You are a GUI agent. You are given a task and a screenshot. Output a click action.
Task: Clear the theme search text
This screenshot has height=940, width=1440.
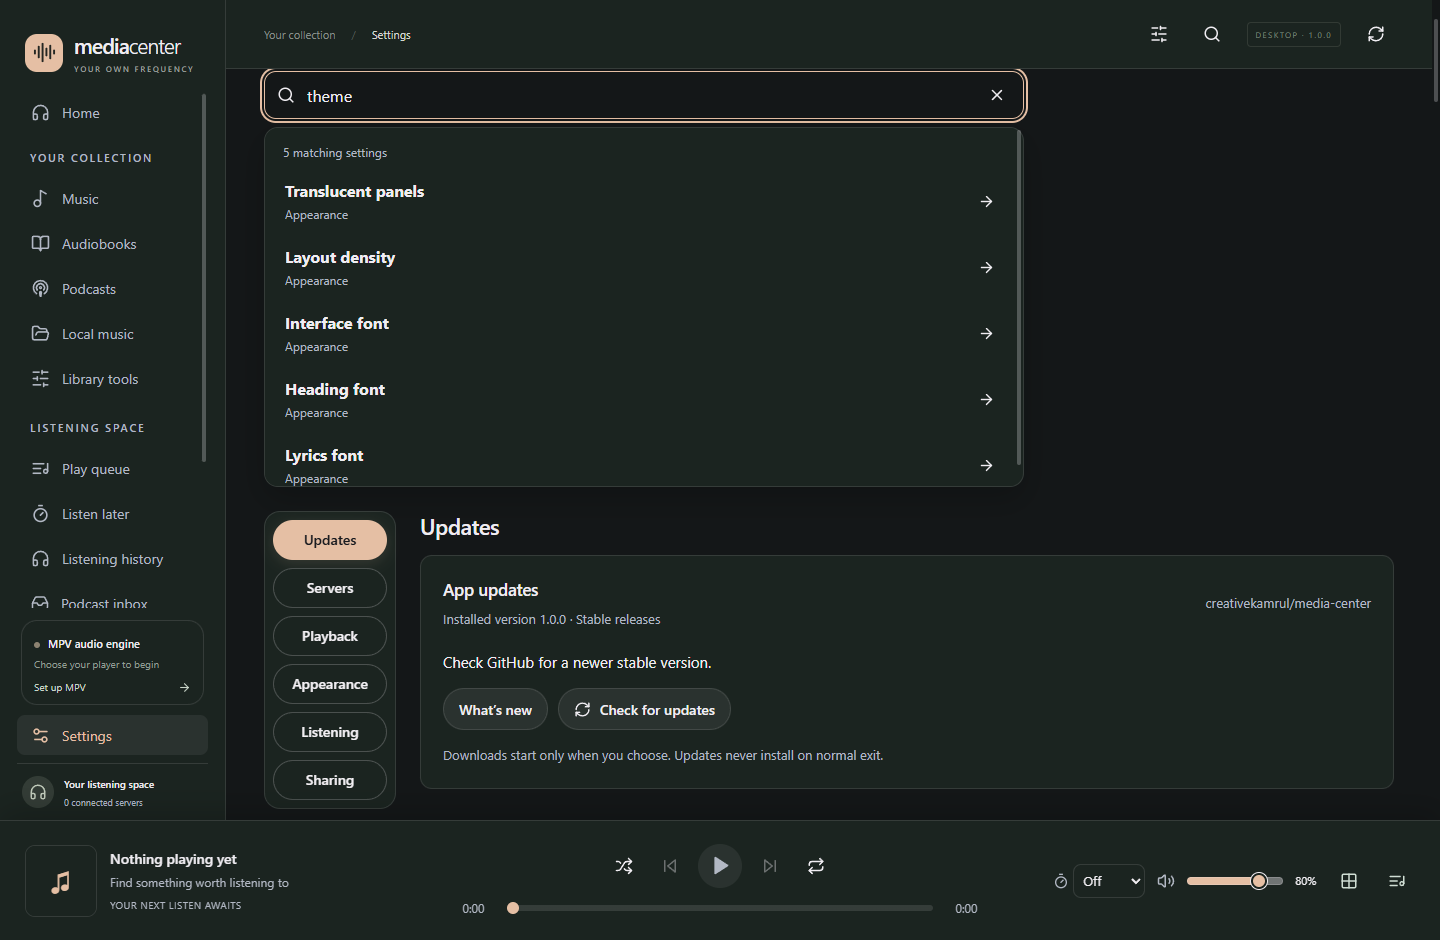point(997,95)
